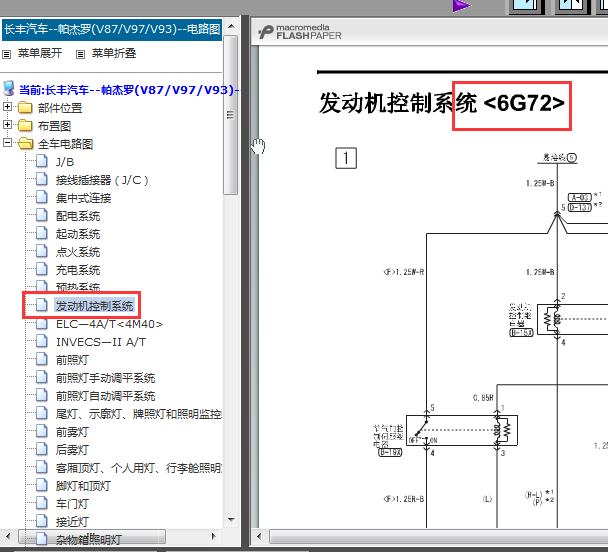Click the computer icon beside 当前 link

[x=9, y=88]
